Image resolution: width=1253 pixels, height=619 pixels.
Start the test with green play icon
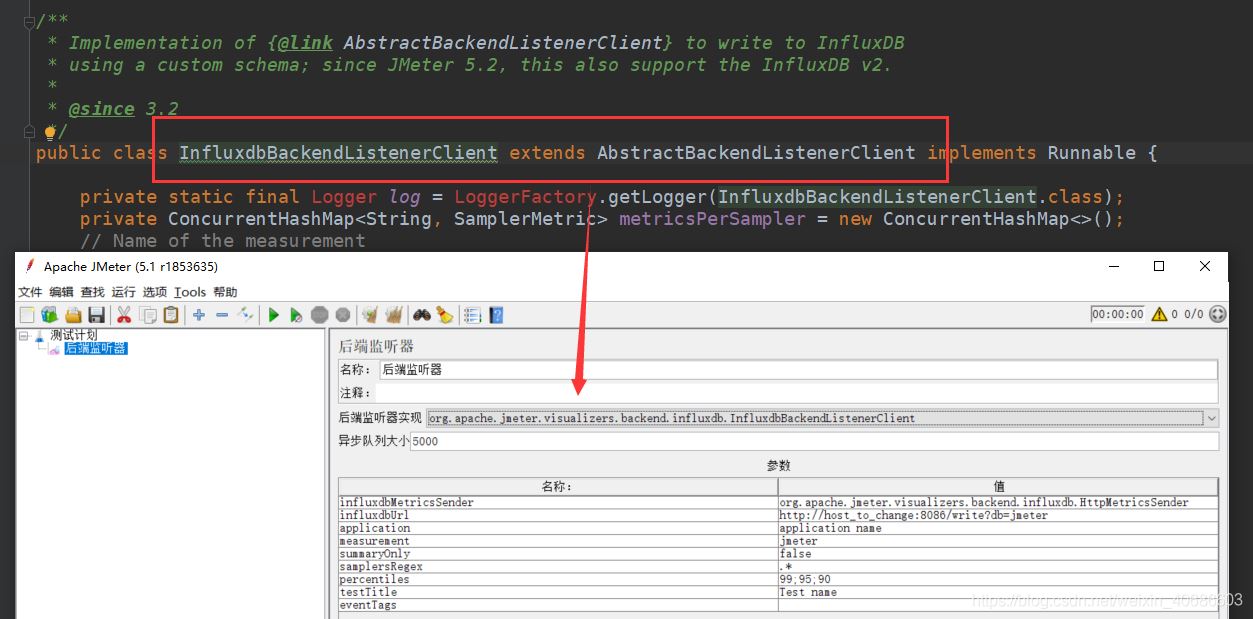point(273,315)
